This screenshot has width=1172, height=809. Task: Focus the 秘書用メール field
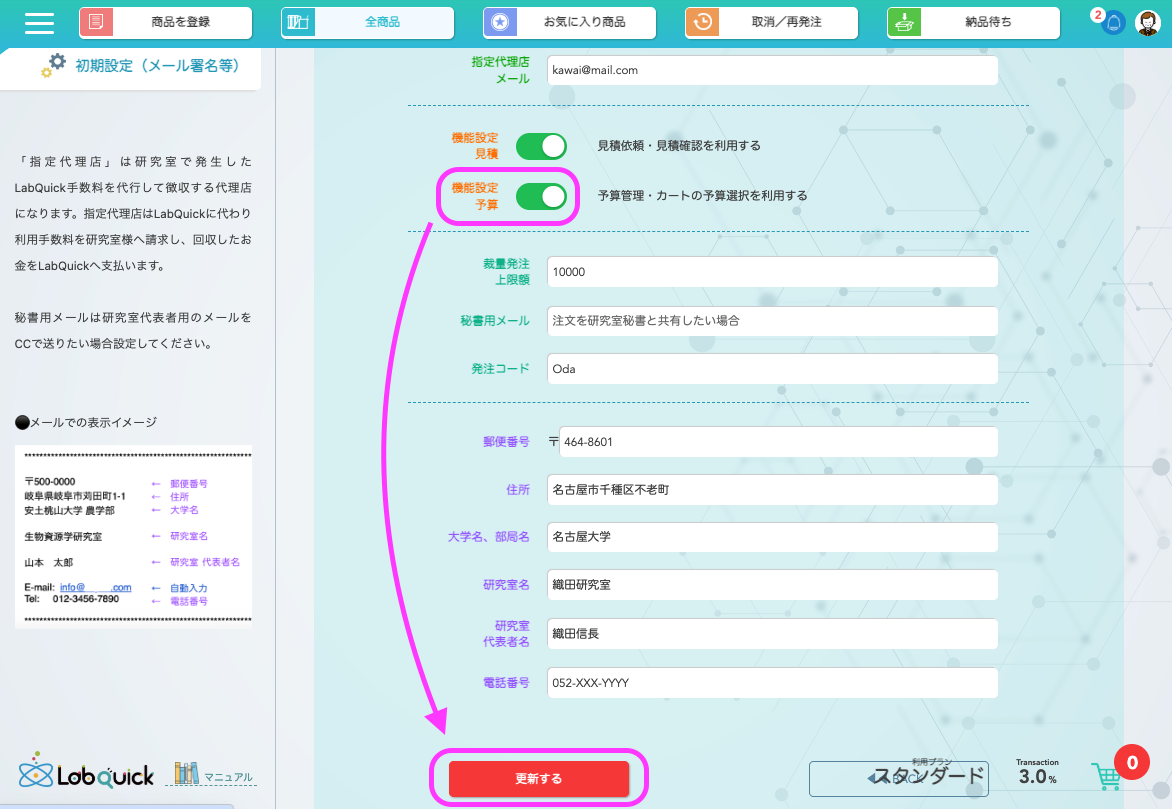tap(772, 321)
